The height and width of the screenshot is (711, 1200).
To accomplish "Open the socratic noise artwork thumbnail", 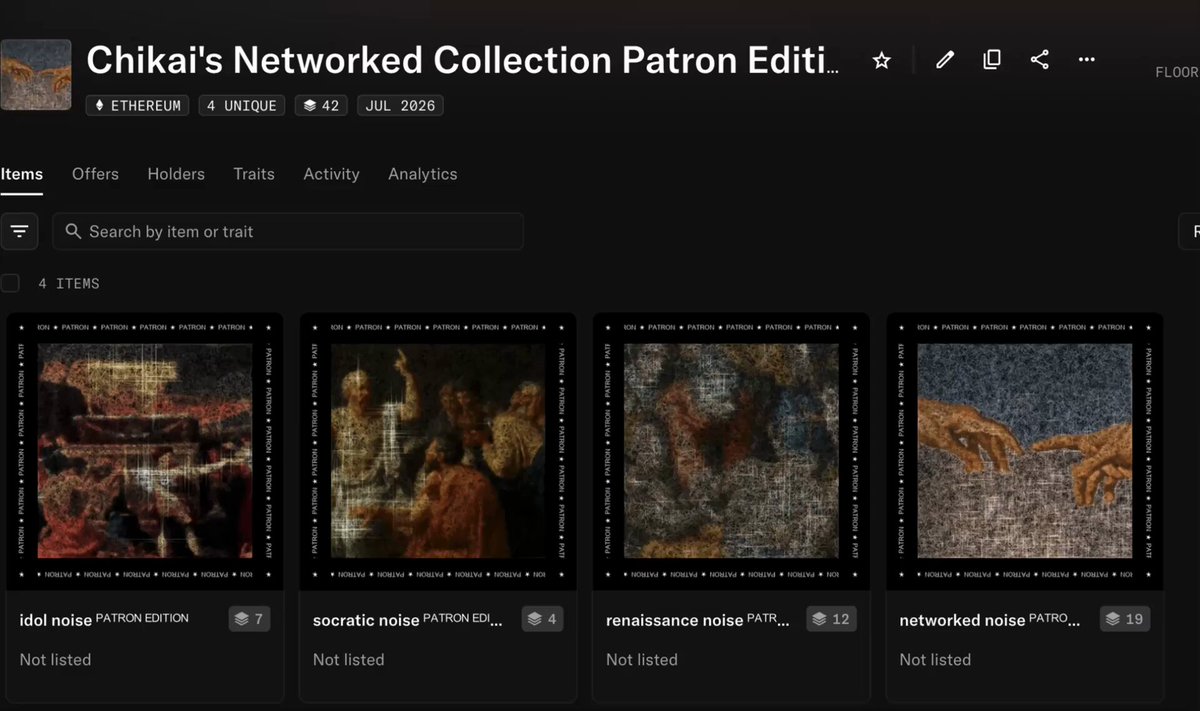I will [438, 452].
